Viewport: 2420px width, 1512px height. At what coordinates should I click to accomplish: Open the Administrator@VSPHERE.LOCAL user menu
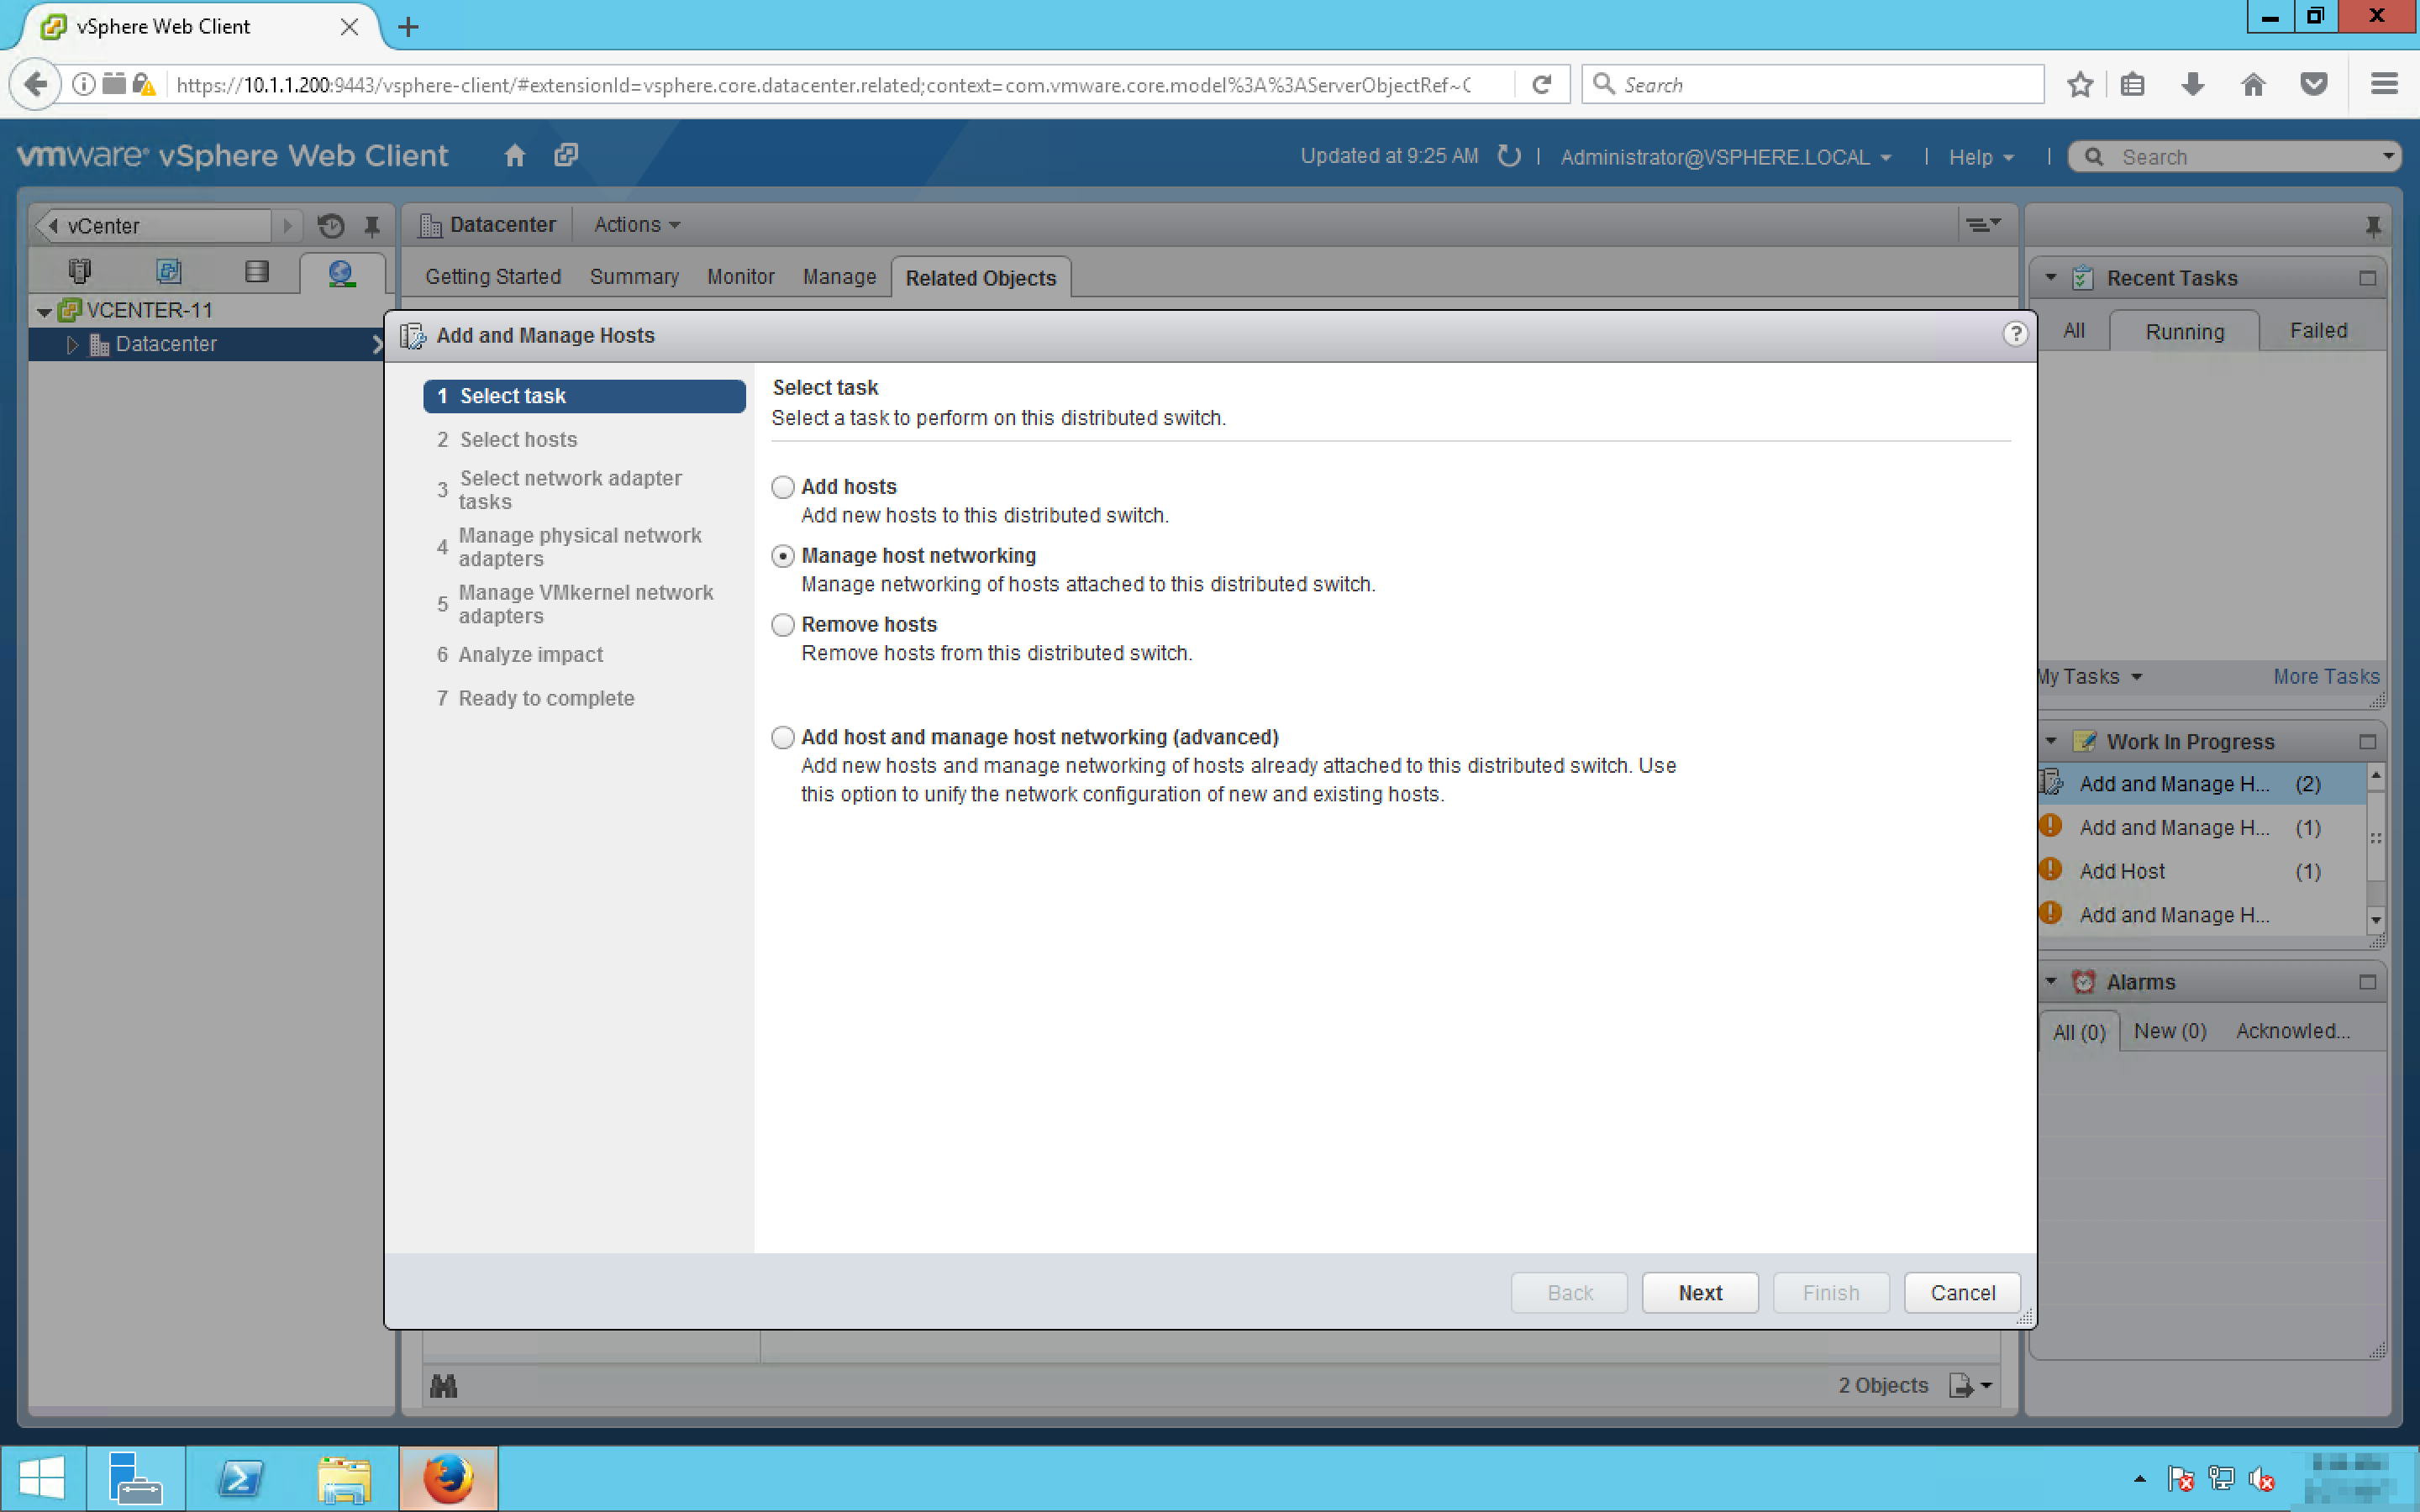[1725, 157]
